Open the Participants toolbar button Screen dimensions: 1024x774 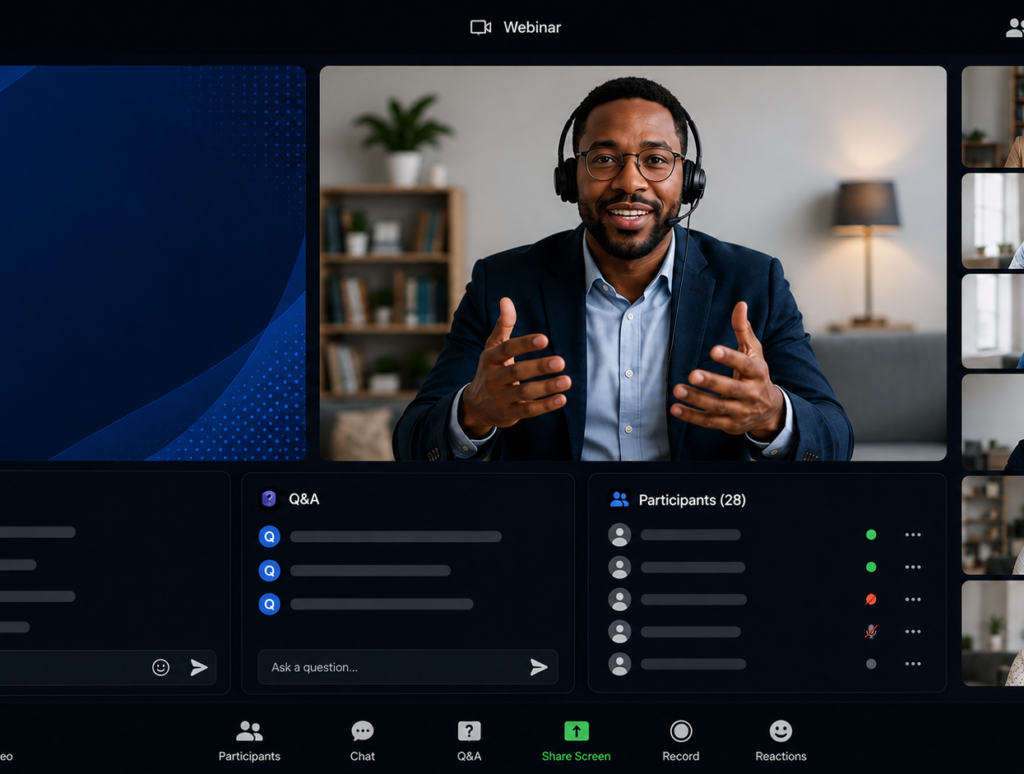(249, 741)
